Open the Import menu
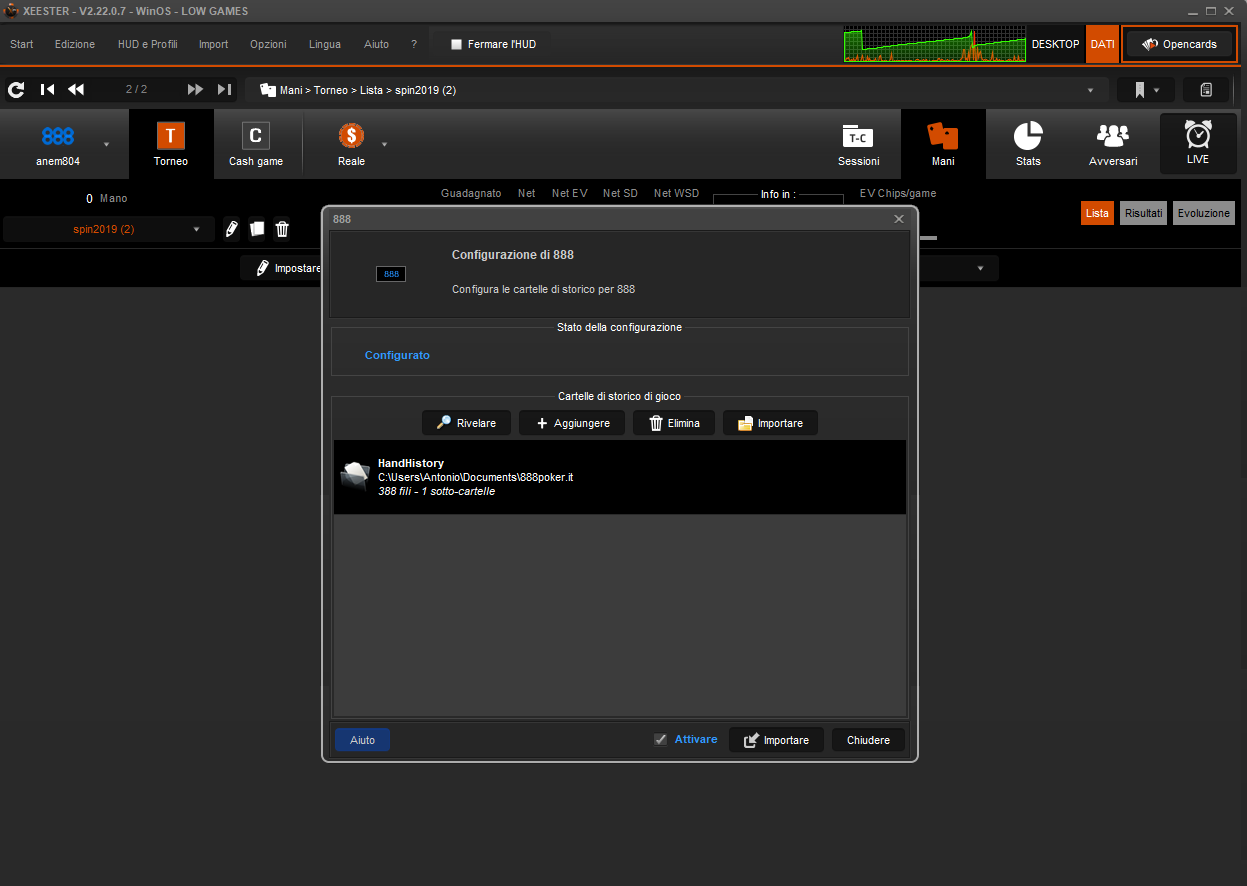 [213, 44]
